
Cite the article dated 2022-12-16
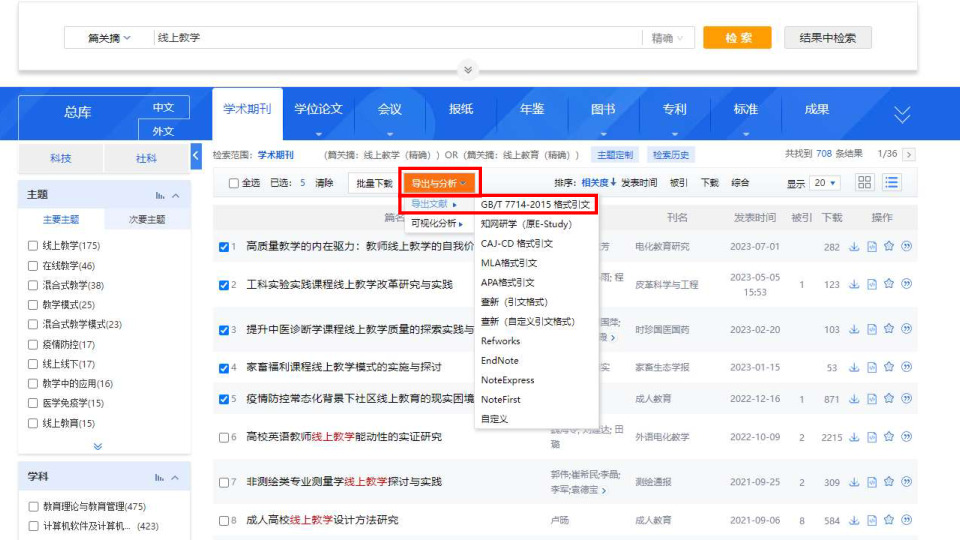coord(907,398)
